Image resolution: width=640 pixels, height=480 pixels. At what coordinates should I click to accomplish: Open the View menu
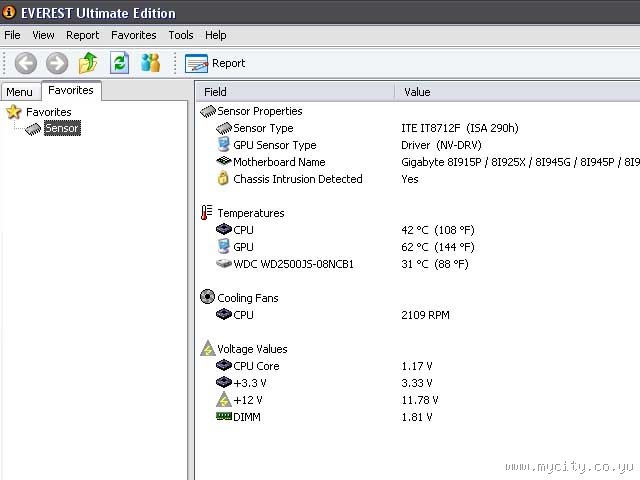(x=43, y=35)
